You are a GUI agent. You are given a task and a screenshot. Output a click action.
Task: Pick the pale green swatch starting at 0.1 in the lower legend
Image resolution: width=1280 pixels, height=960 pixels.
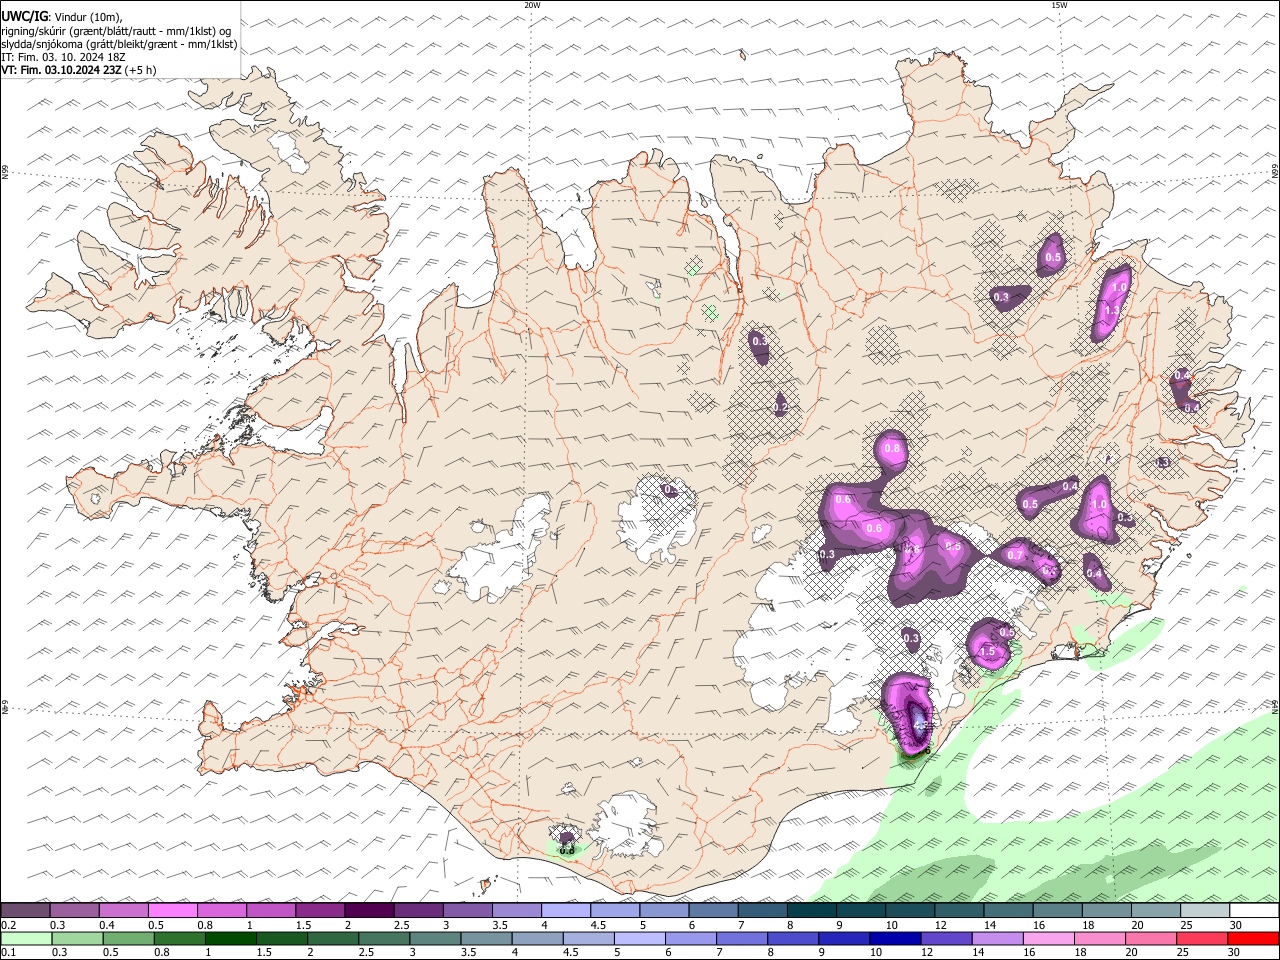tap(26, 939)
